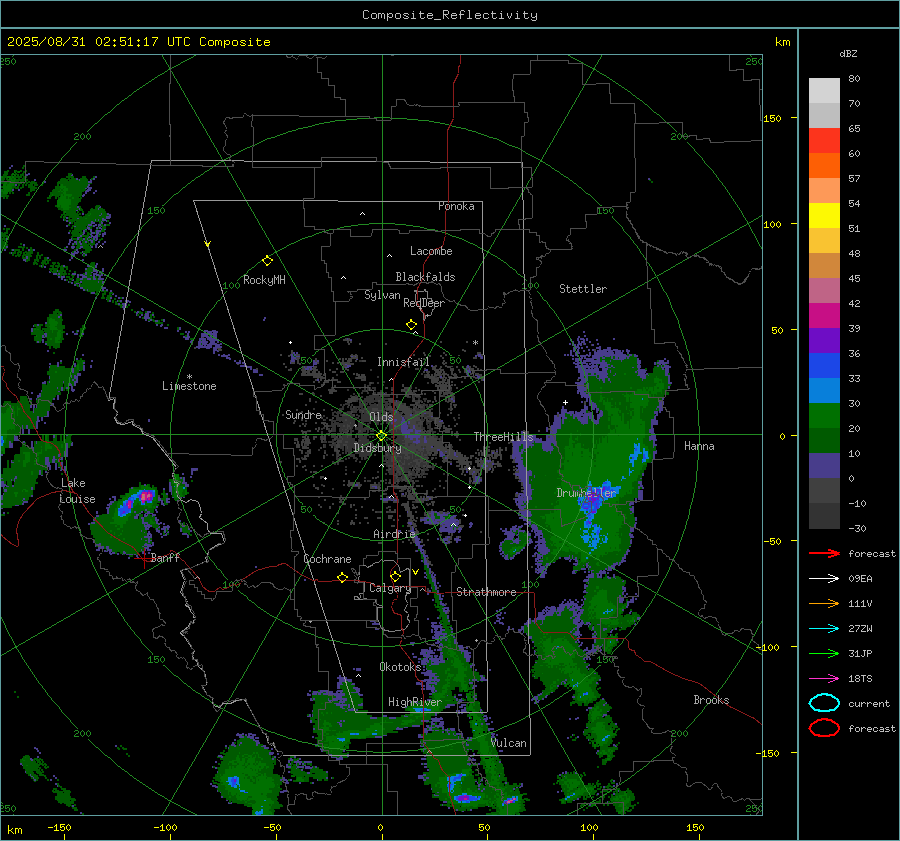Click the magenta 18TS arrow symbol

pyautogui.click(x=824, y=679)
